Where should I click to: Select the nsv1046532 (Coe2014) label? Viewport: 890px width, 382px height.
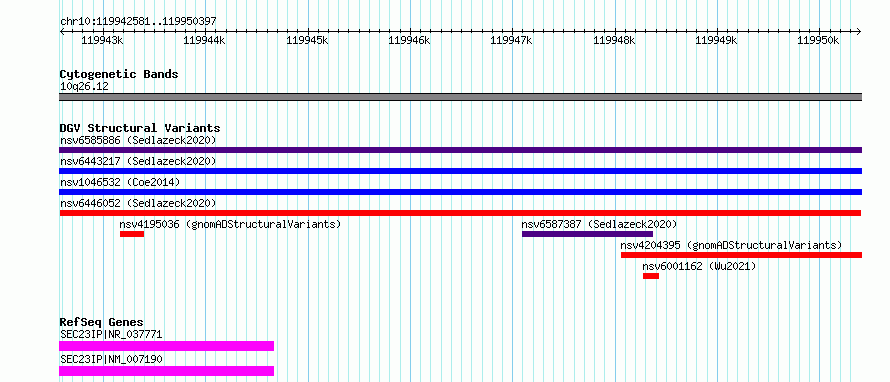pyautogui.click(x=120, y=182)
